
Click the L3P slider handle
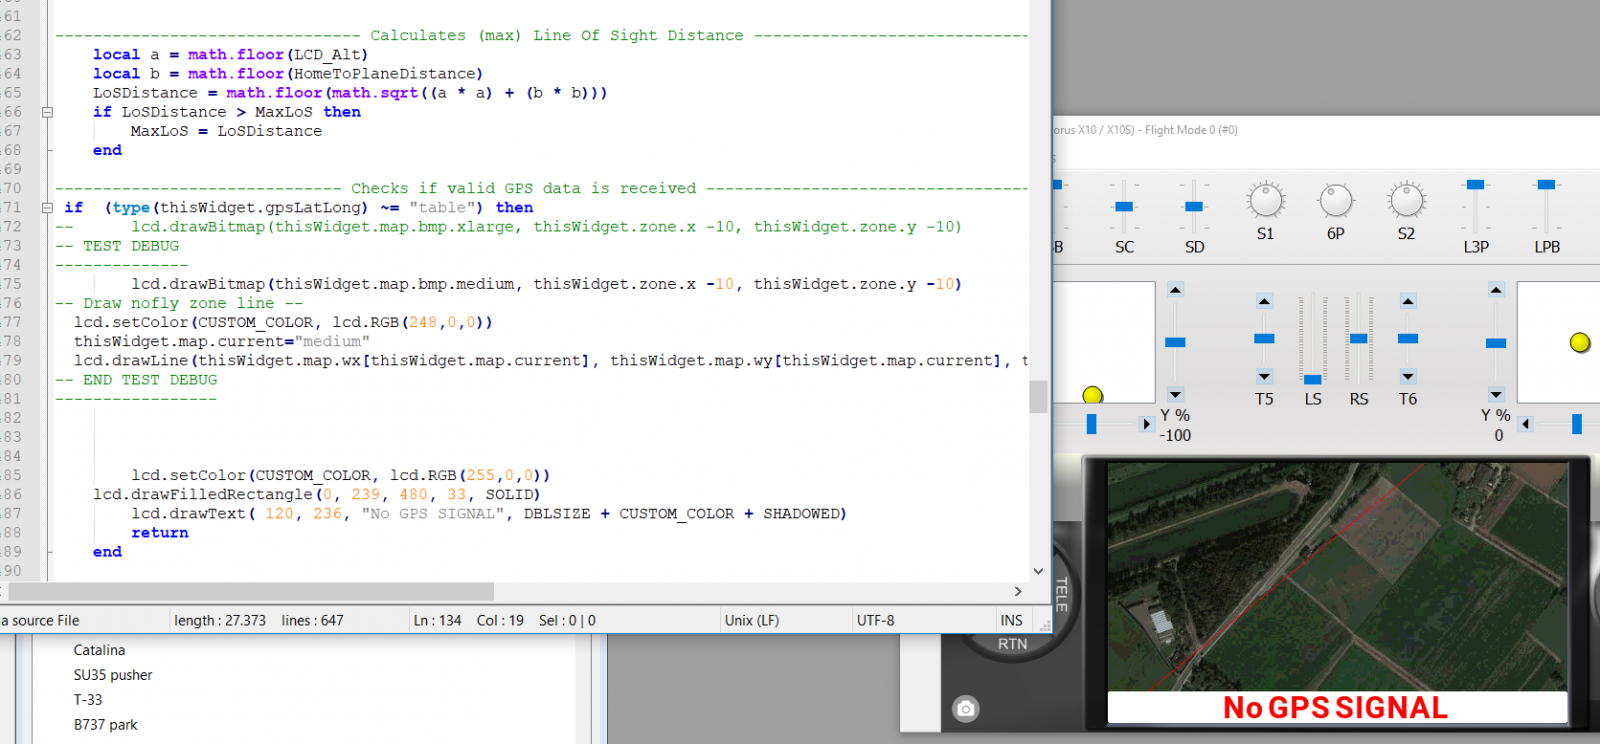1475,185
